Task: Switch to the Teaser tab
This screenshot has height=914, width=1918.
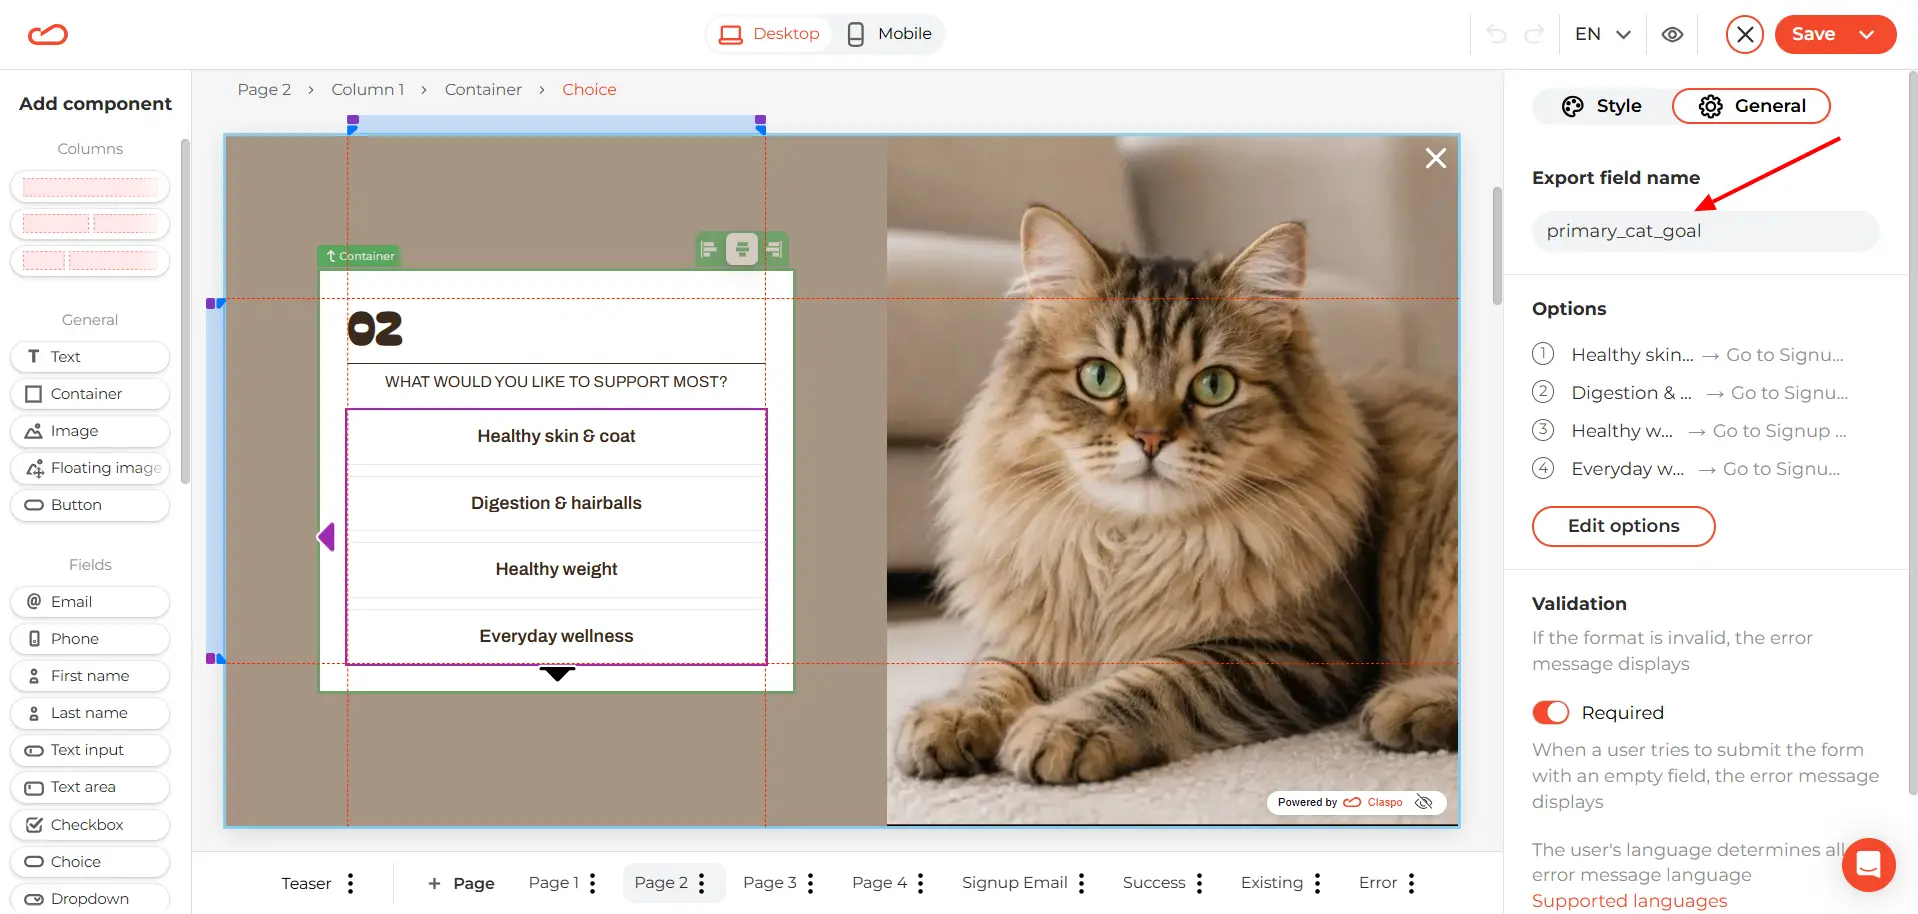Action: (x=306, y=883)
